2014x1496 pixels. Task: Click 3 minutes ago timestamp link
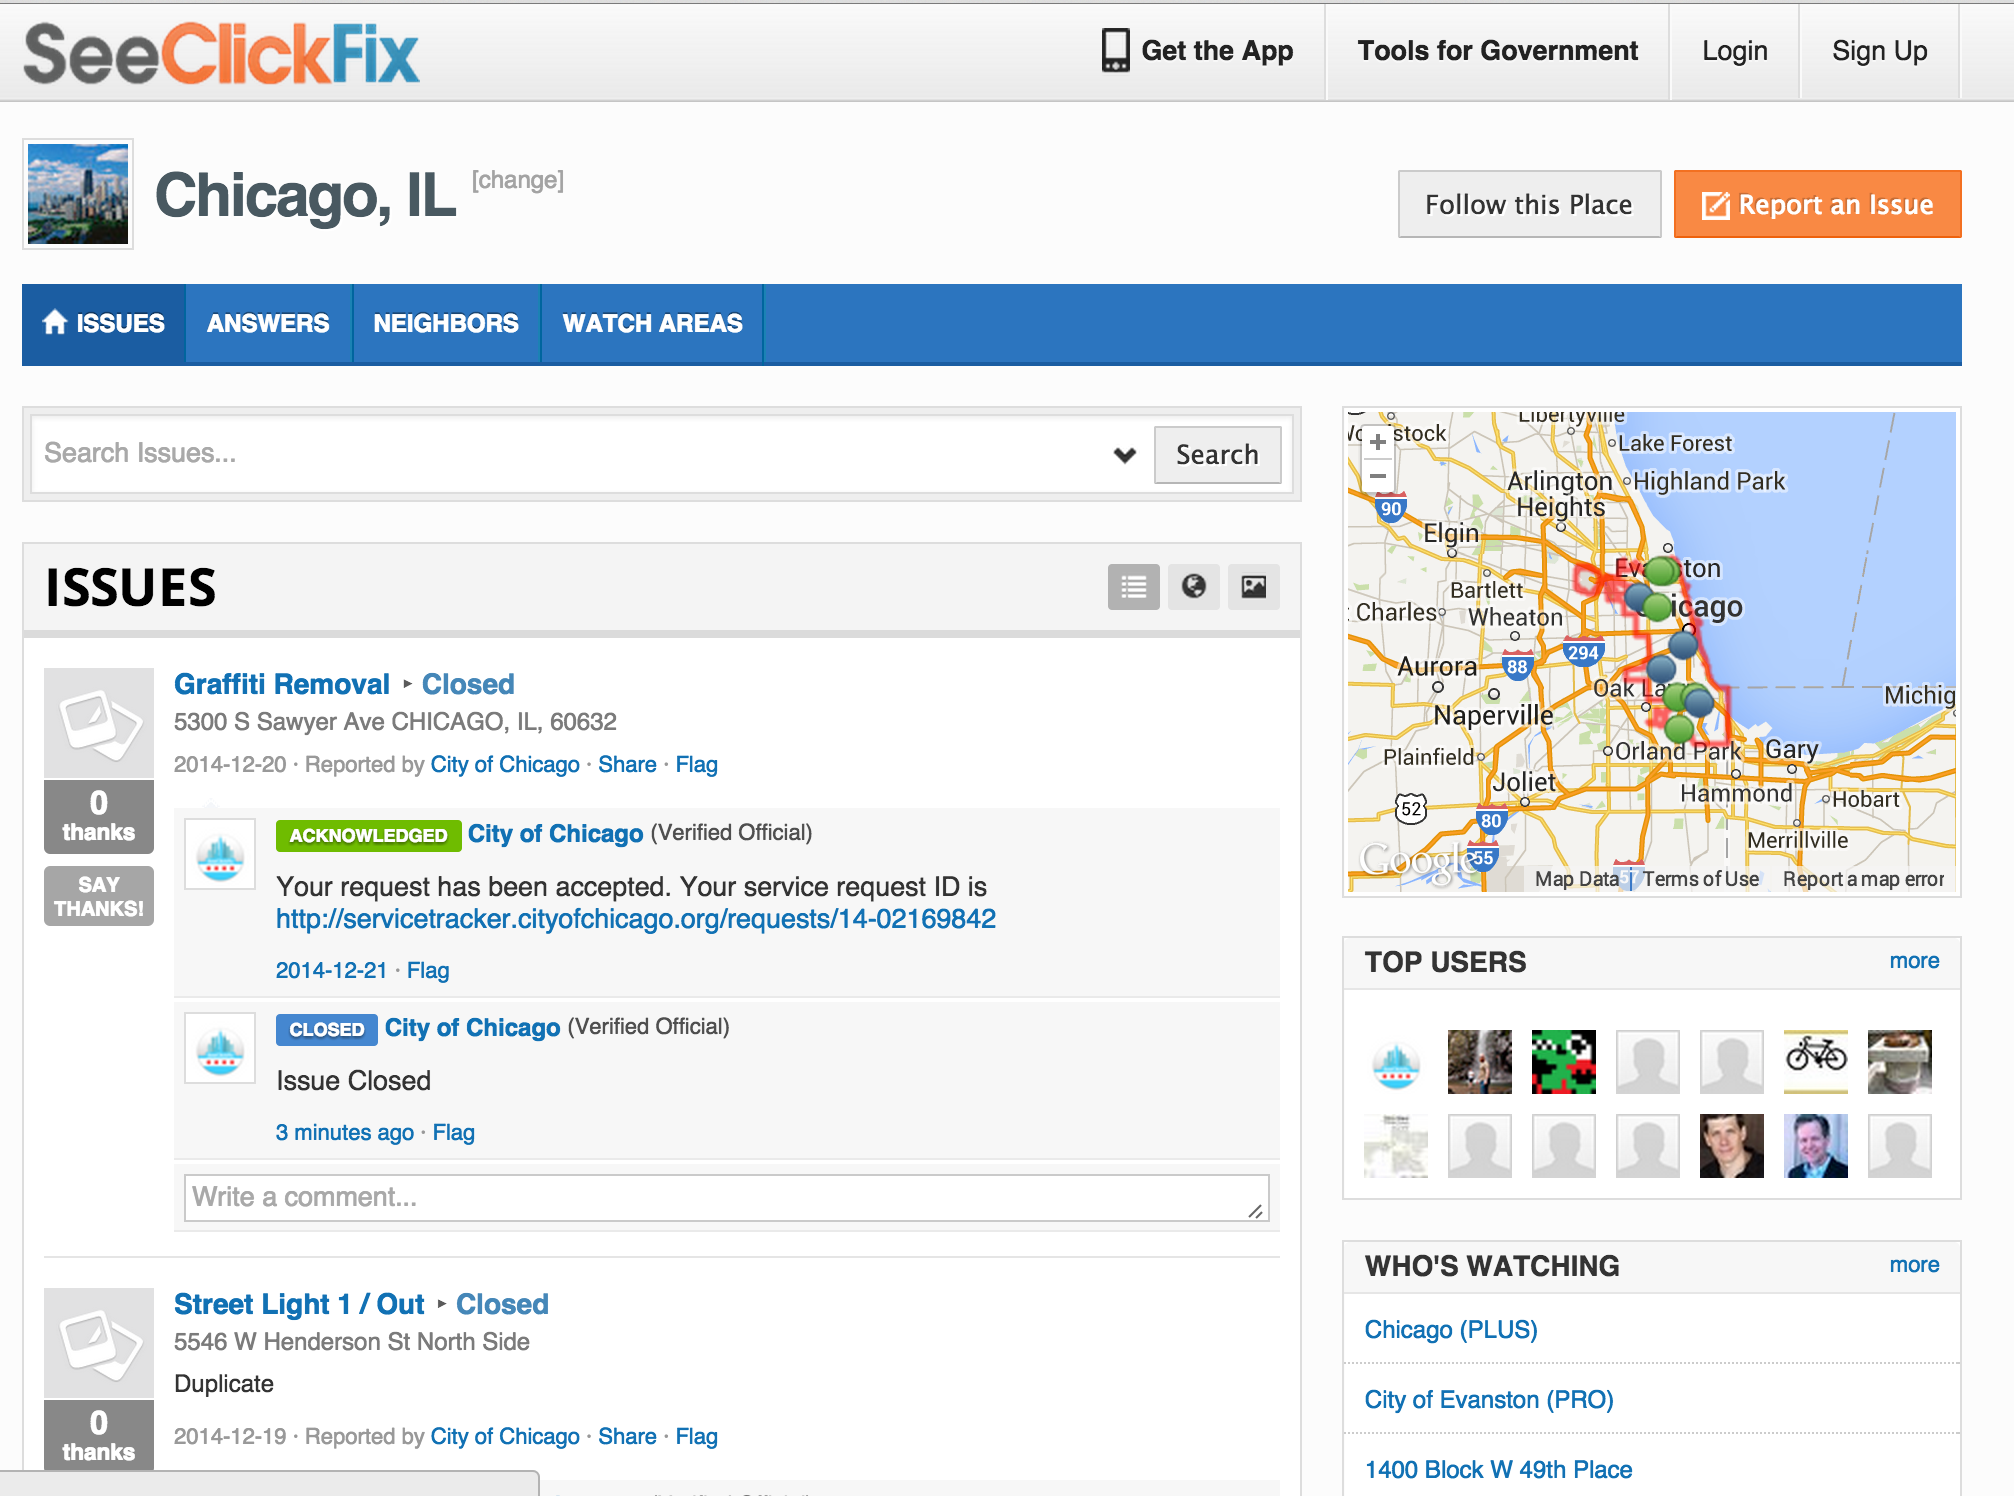pos(344,1132)
